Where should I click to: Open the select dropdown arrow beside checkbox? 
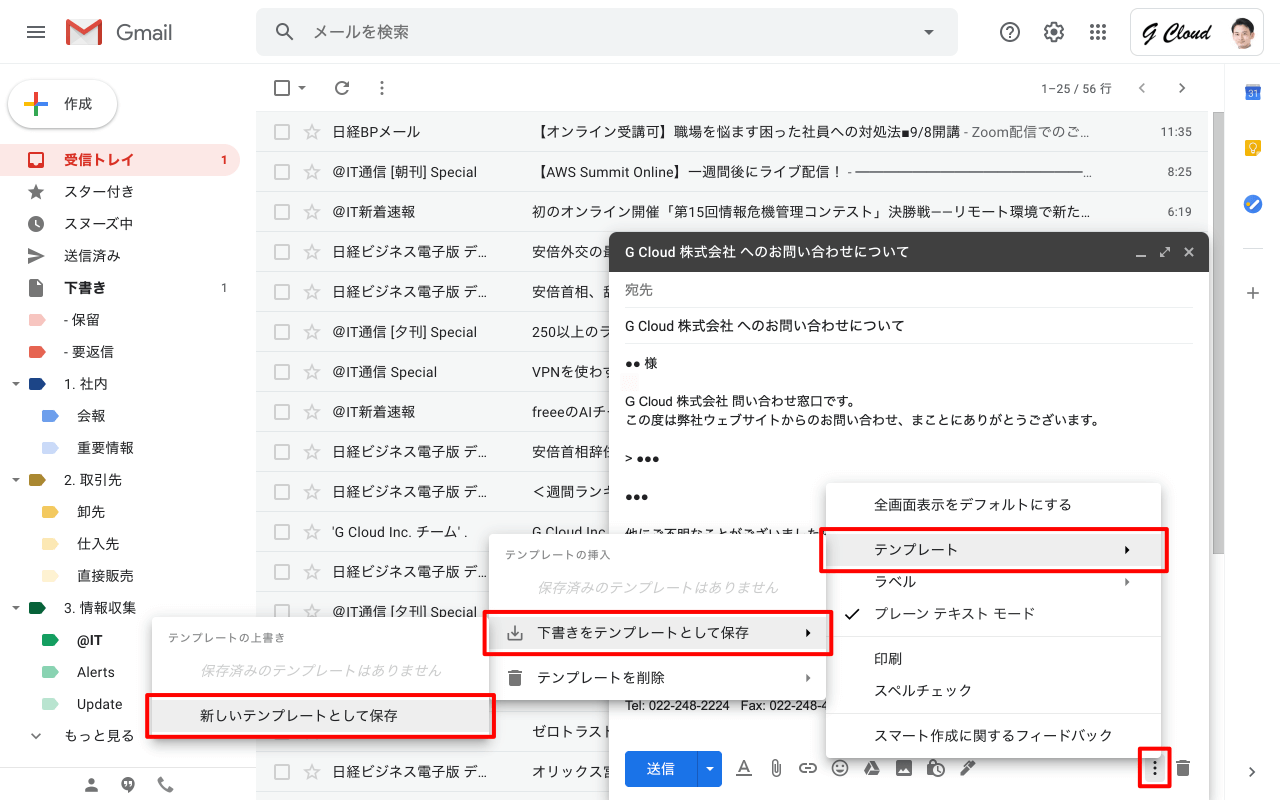pyautogui.click(x=302, y=88)
